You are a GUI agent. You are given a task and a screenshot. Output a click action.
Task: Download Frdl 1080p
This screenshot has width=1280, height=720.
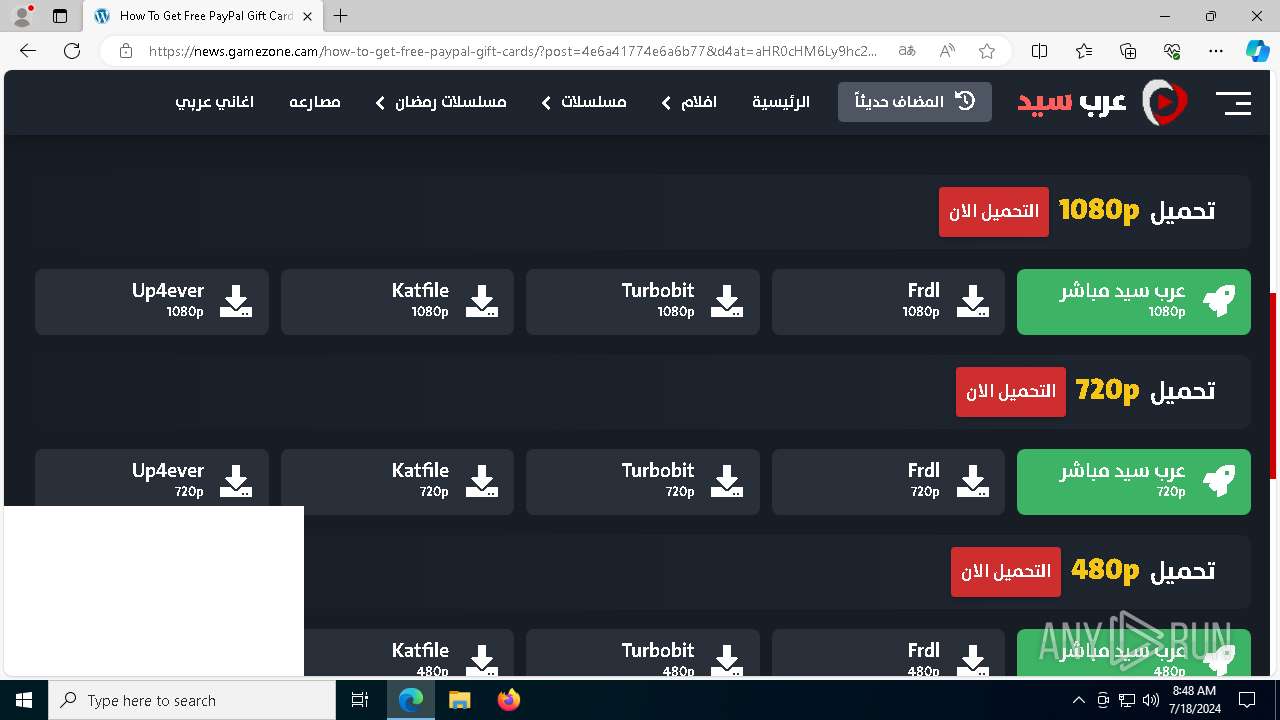(888, 301)
